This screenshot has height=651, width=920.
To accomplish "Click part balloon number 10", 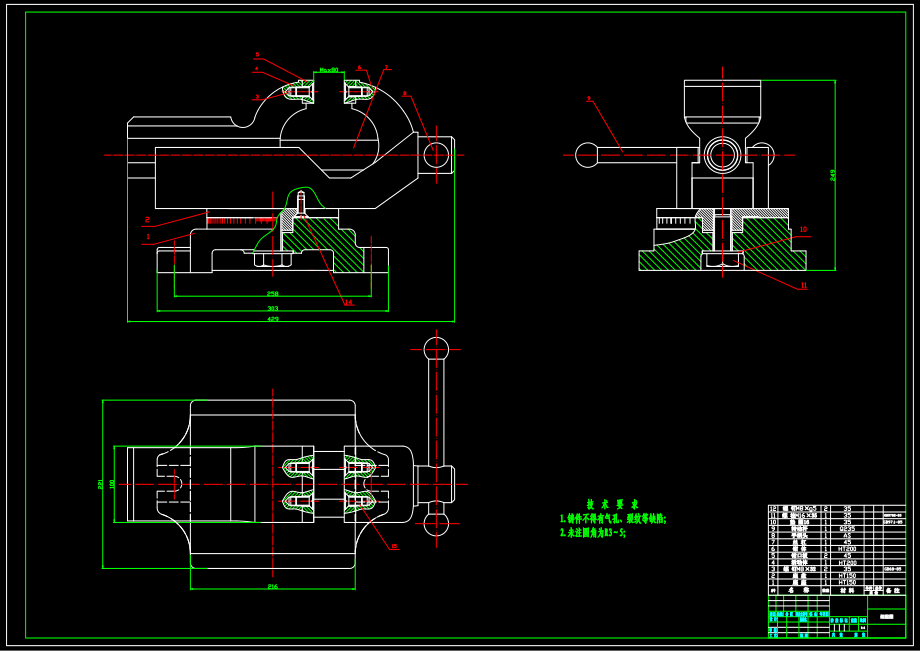I will [803, 229].
